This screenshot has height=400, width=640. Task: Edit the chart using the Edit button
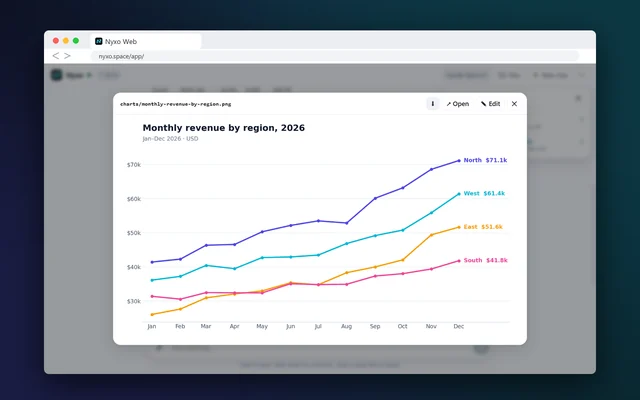click(491, 104)
